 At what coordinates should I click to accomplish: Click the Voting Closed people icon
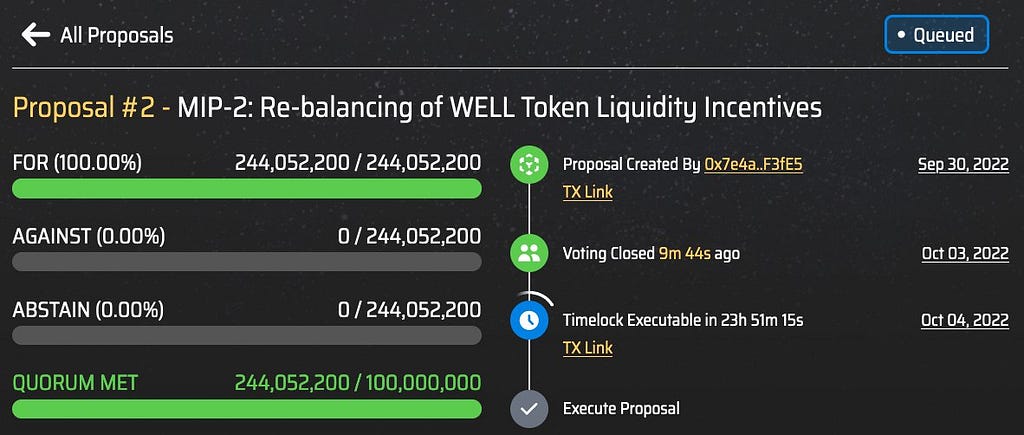(529, 253)
